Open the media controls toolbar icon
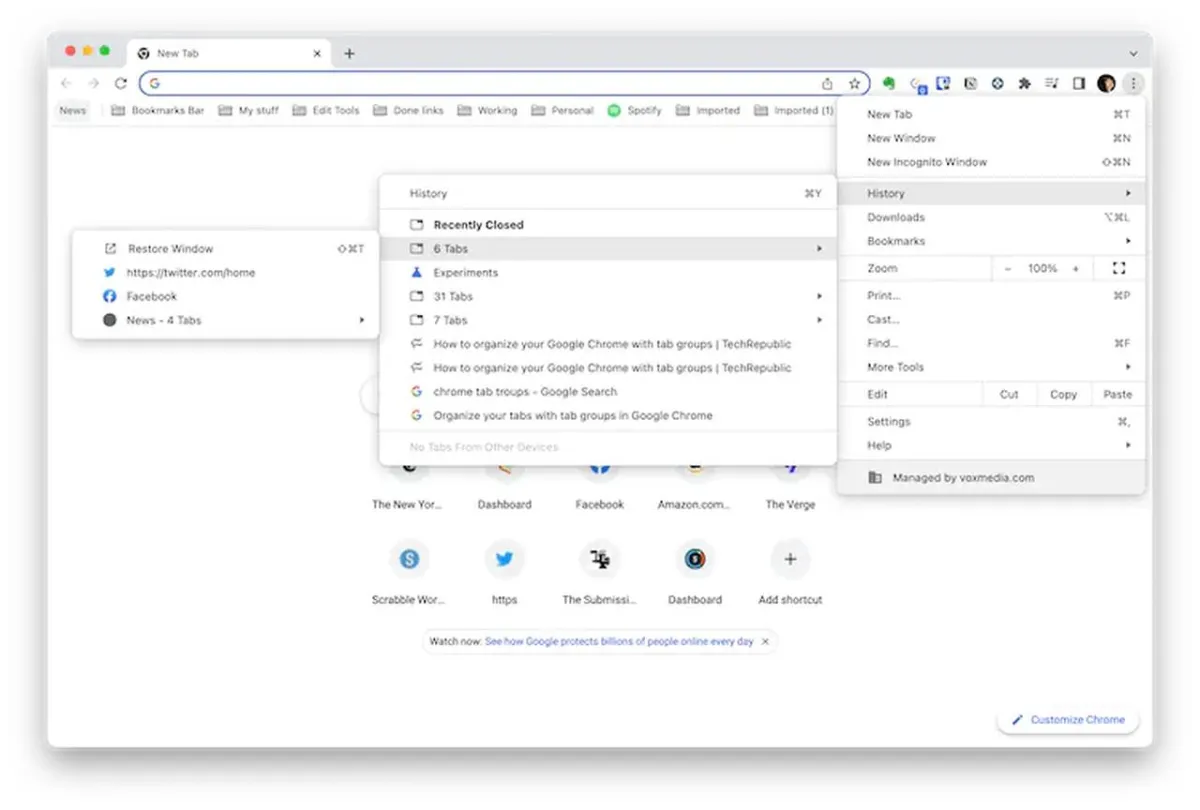 point(1052,83)
